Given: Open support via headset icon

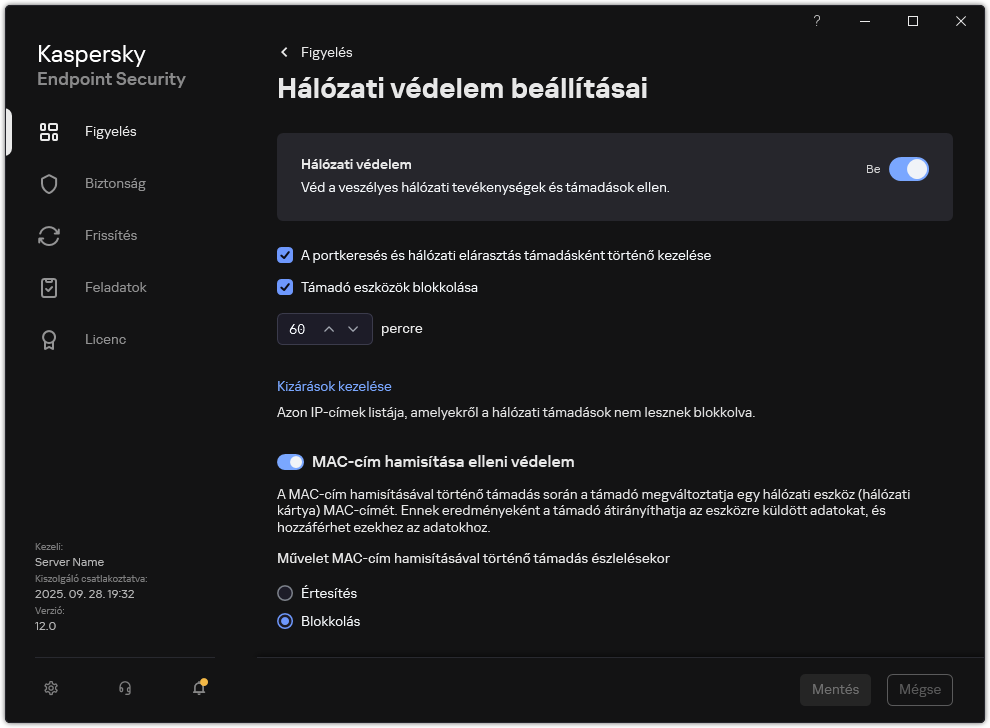Looking at the screenshot, I should click(124, 688).
